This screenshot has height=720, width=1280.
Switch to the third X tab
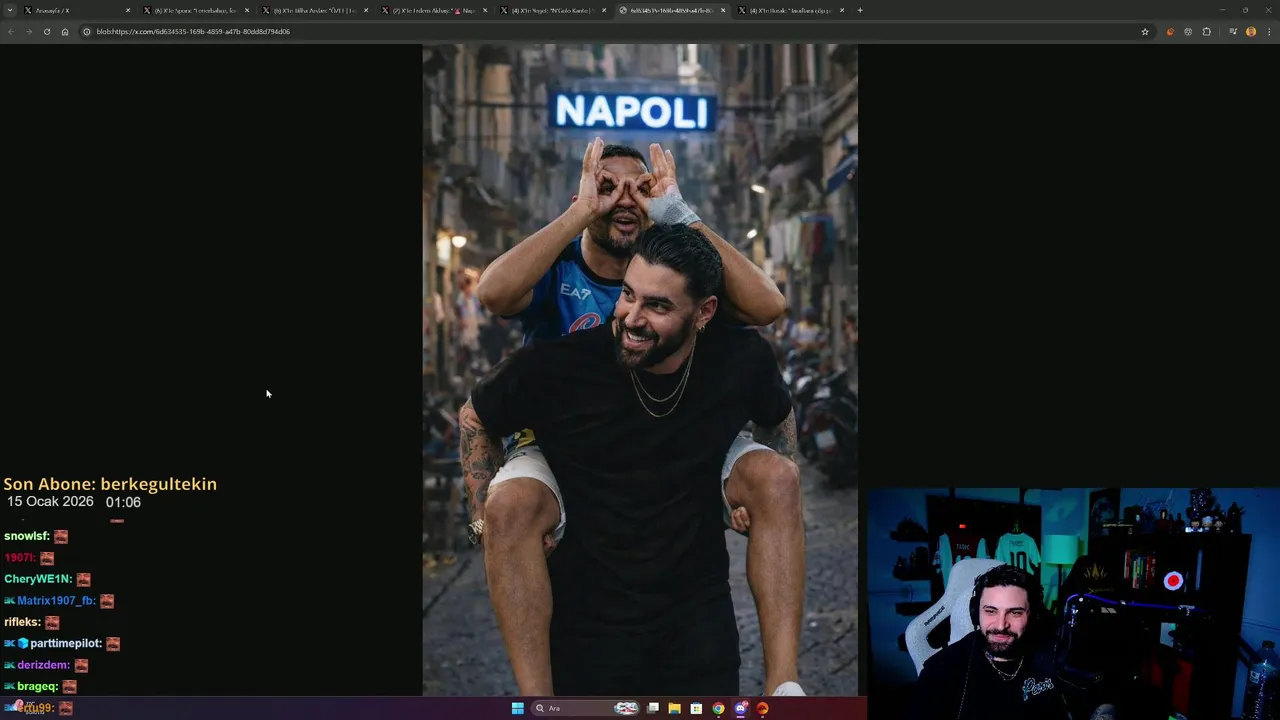[x=314, y=10]
